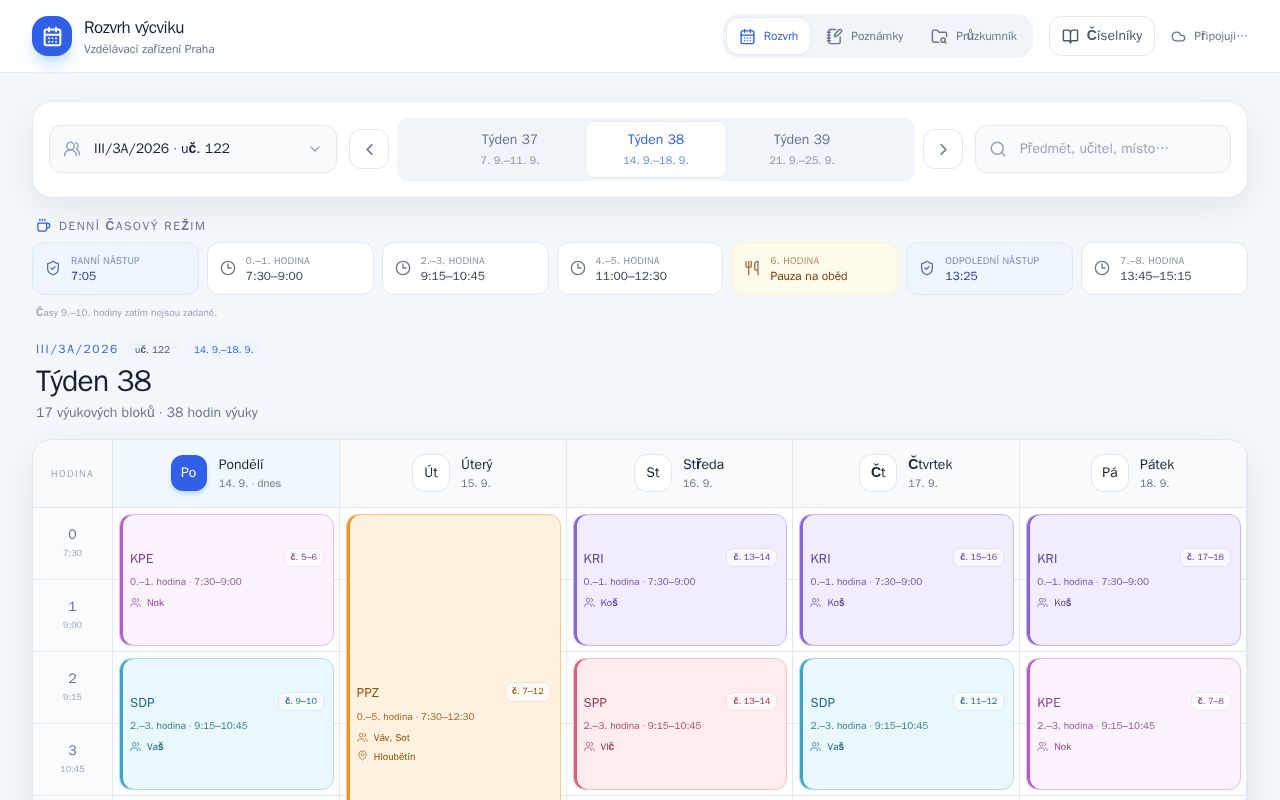This screenshot has width=1280, height=800.
Task: Click the 14. 9.–18. 9. chip above the heading
Action: 223,350
